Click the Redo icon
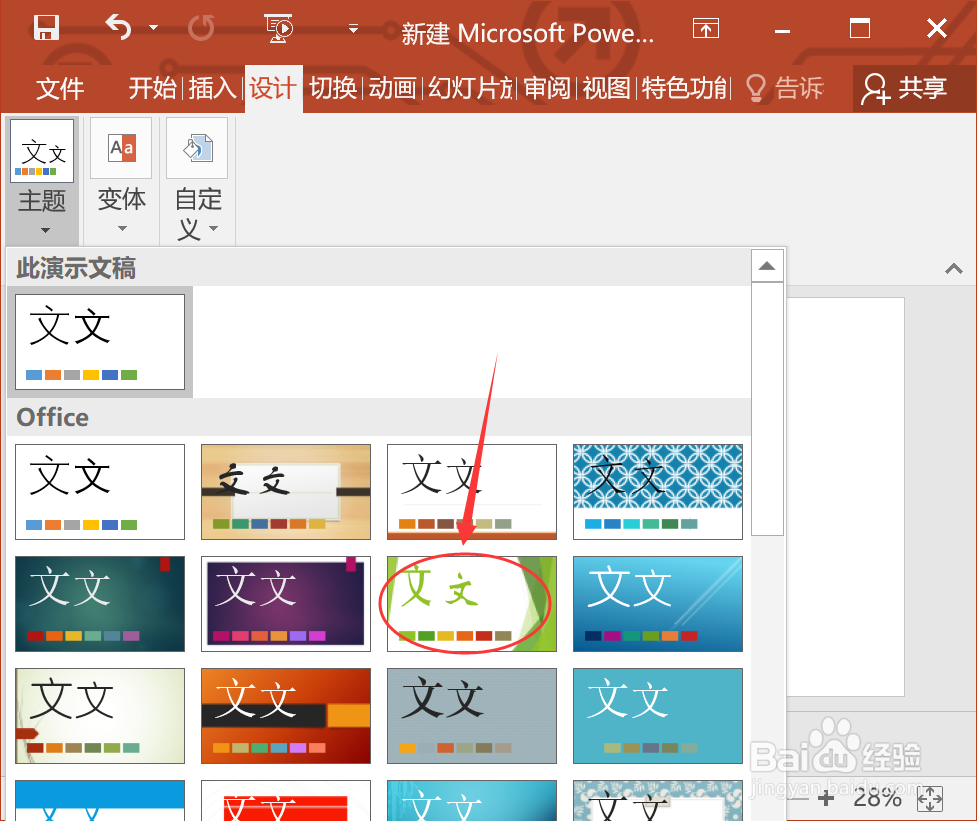 [201, 28]
